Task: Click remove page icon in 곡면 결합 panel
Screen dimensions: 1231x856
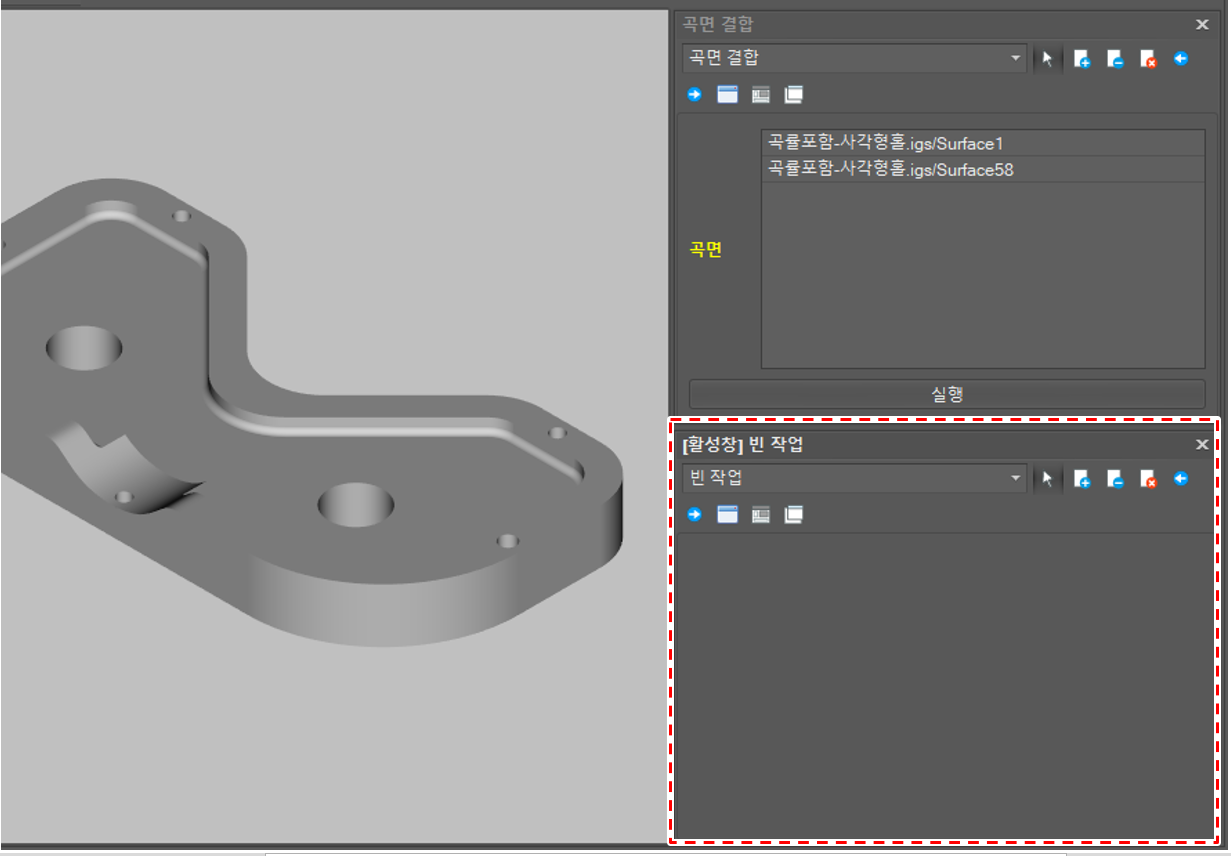Action: [x=1115, y=60]
